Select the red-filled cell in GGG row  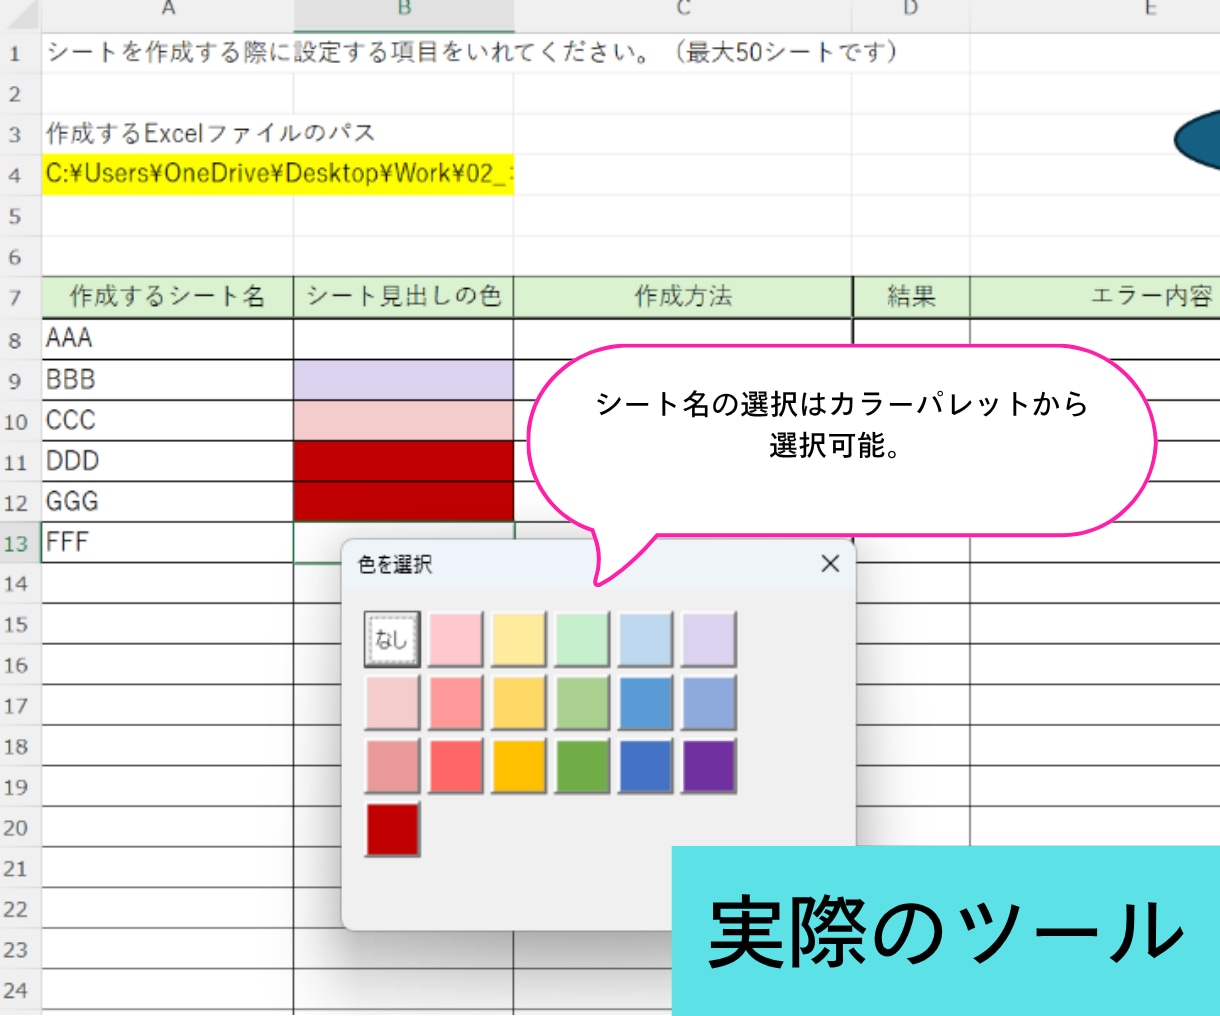coord(404,502)
